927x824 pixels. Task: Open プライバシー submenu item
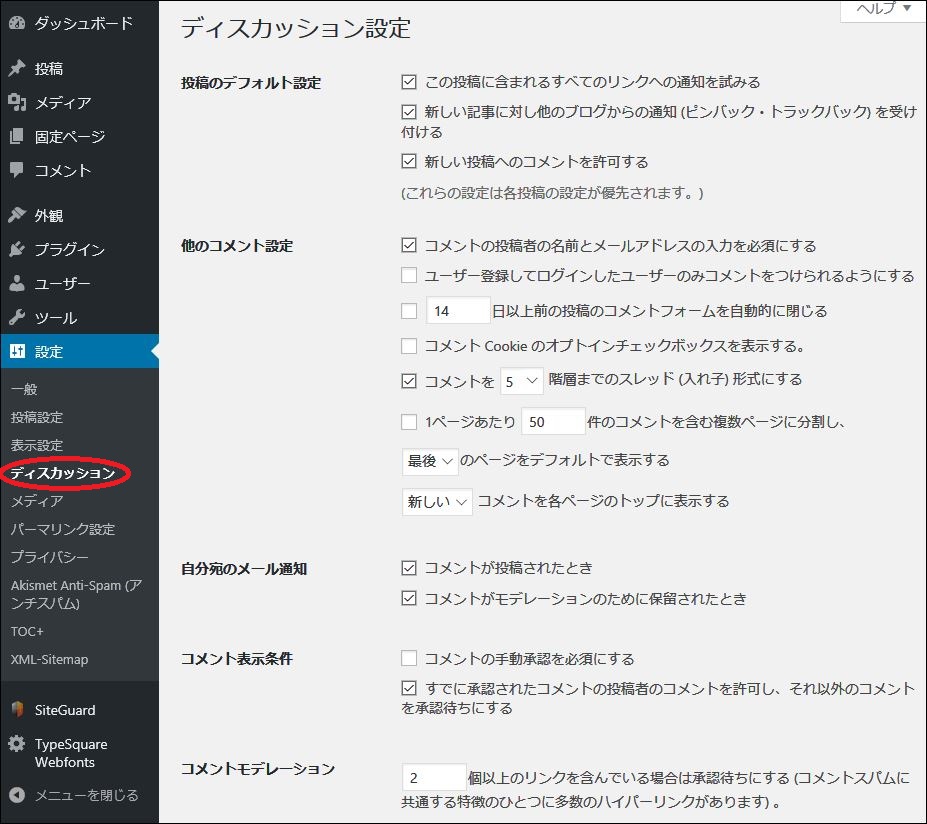click(50, 557)
